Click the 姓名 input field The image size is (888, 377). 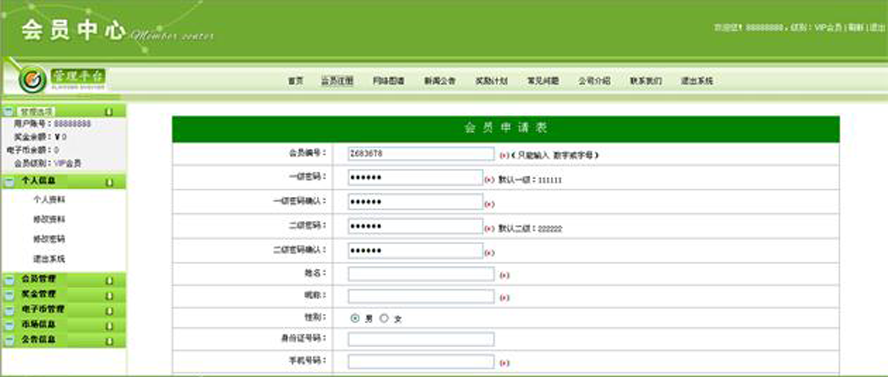(421, 274)
